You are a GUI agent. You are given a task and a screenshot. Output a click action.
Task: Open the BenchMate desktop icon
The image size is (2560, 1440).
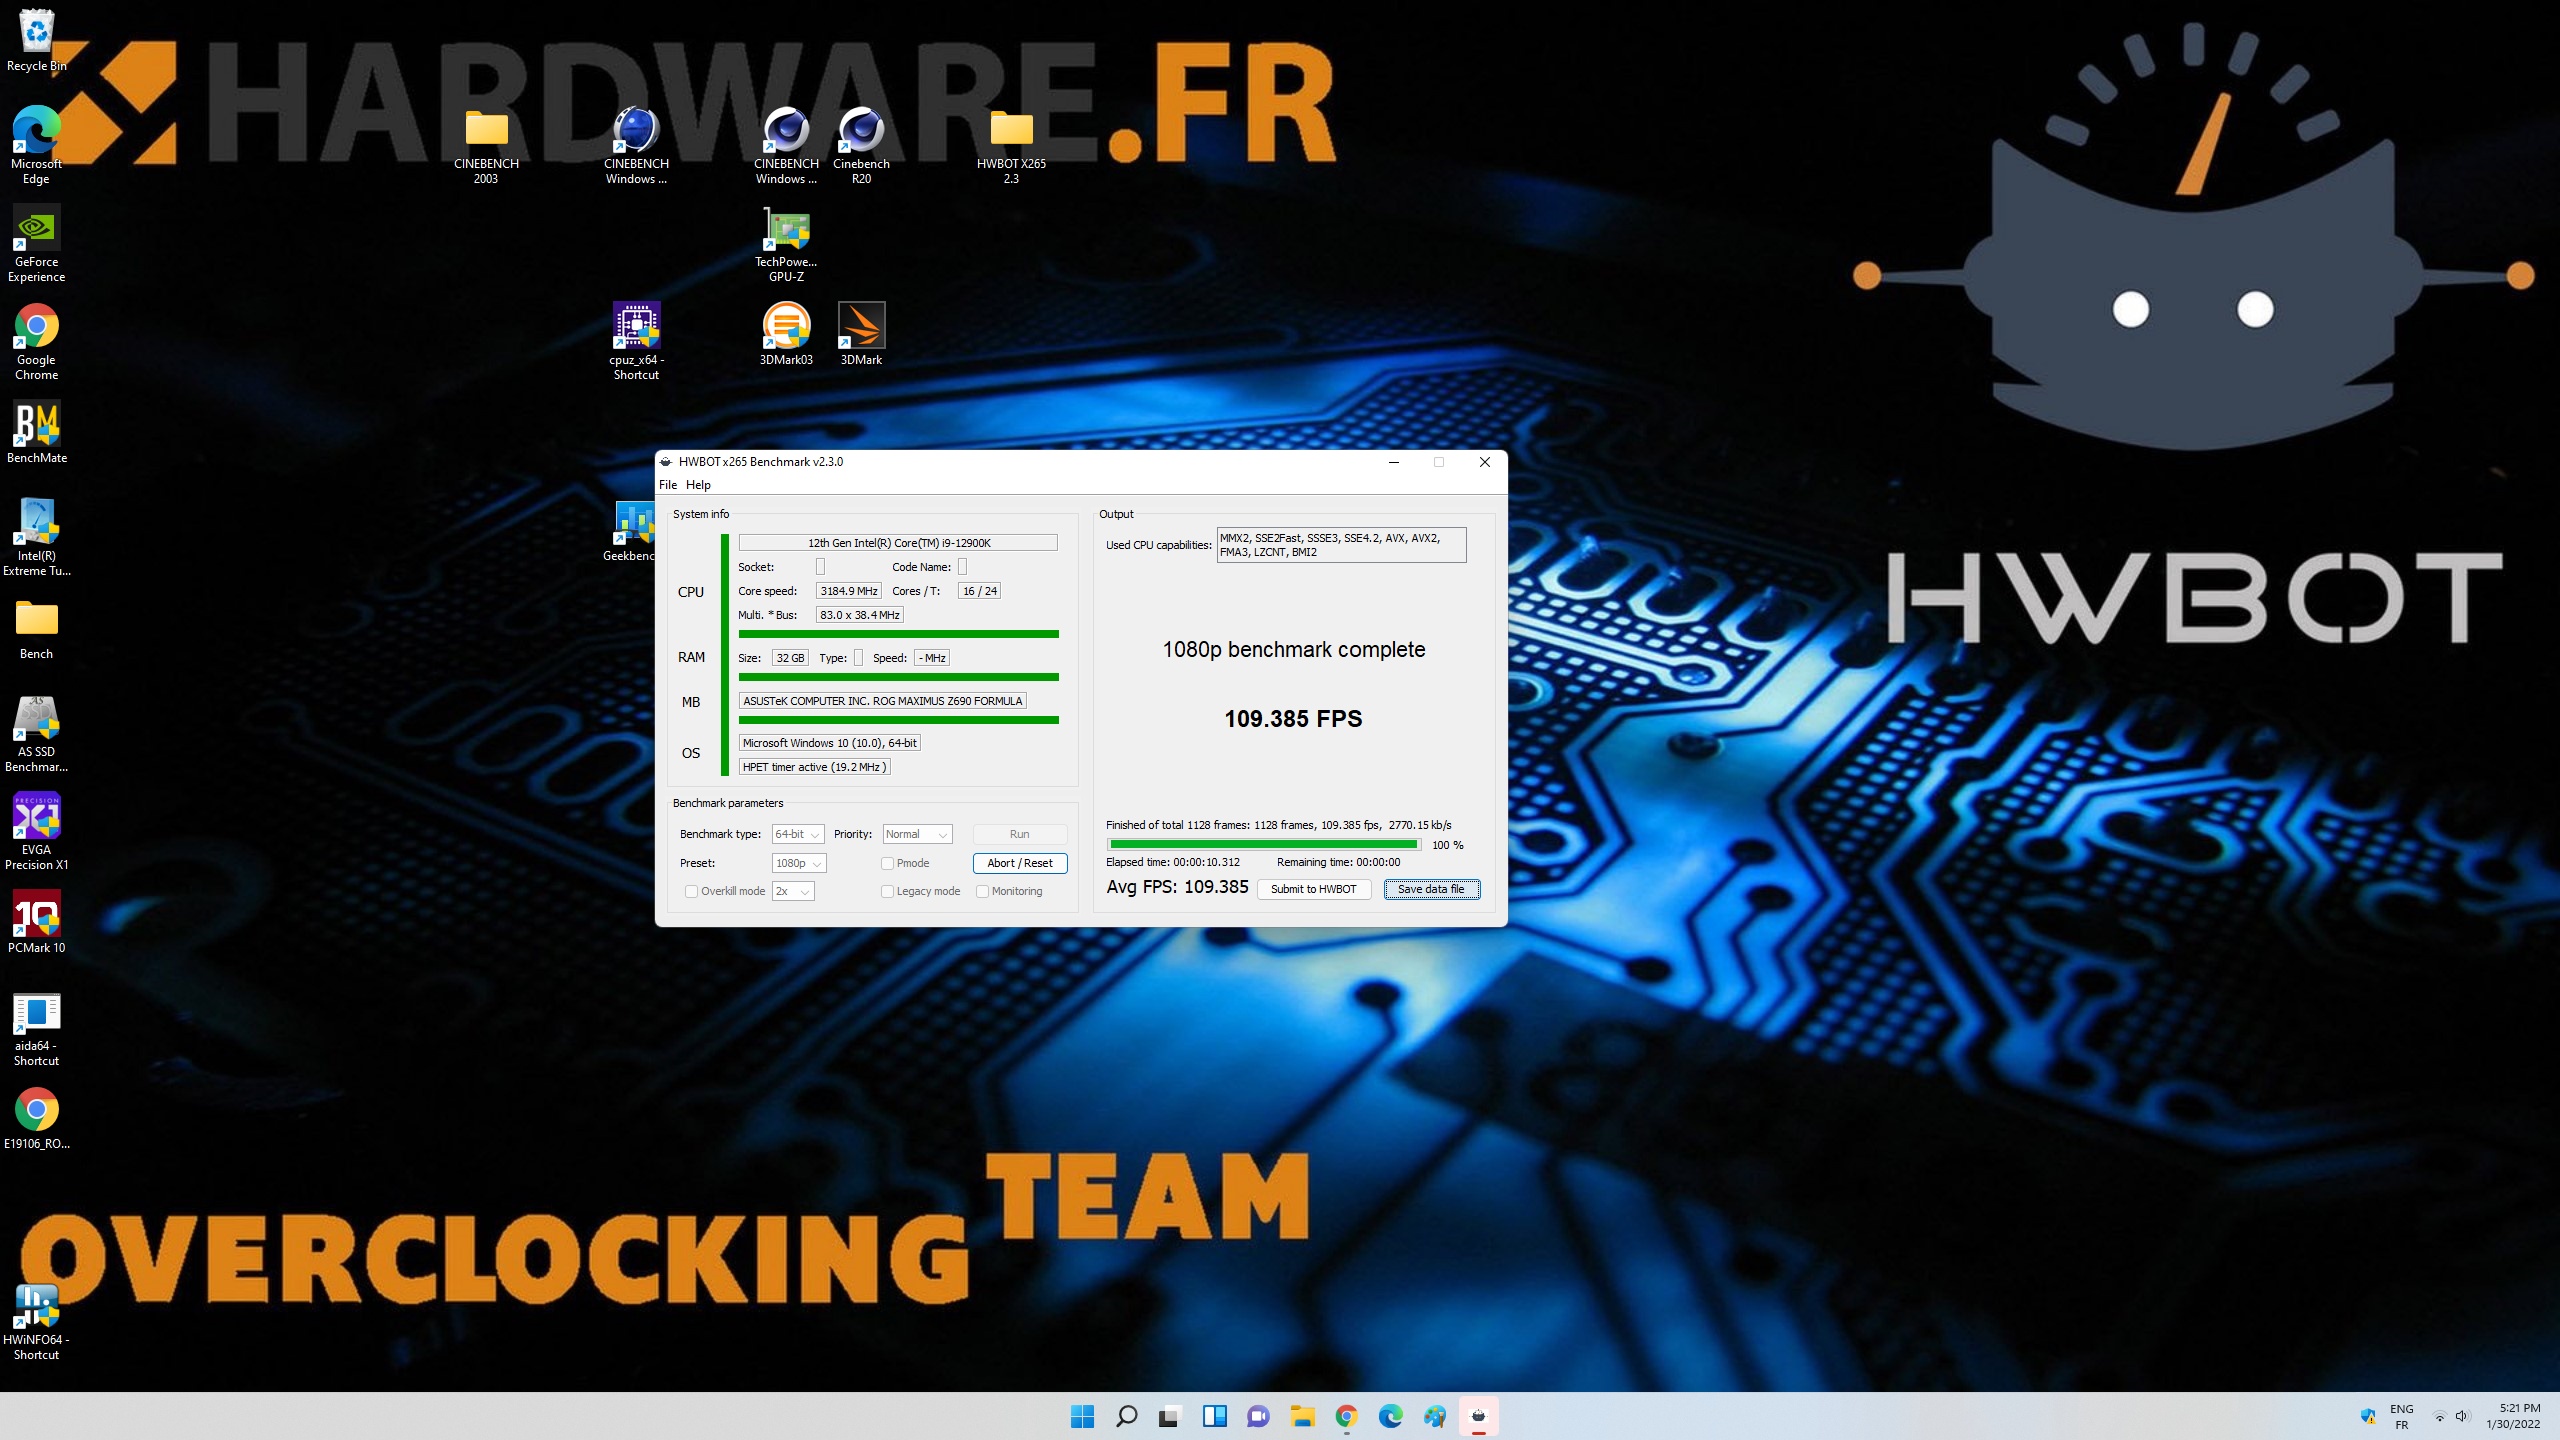point(37,432)
